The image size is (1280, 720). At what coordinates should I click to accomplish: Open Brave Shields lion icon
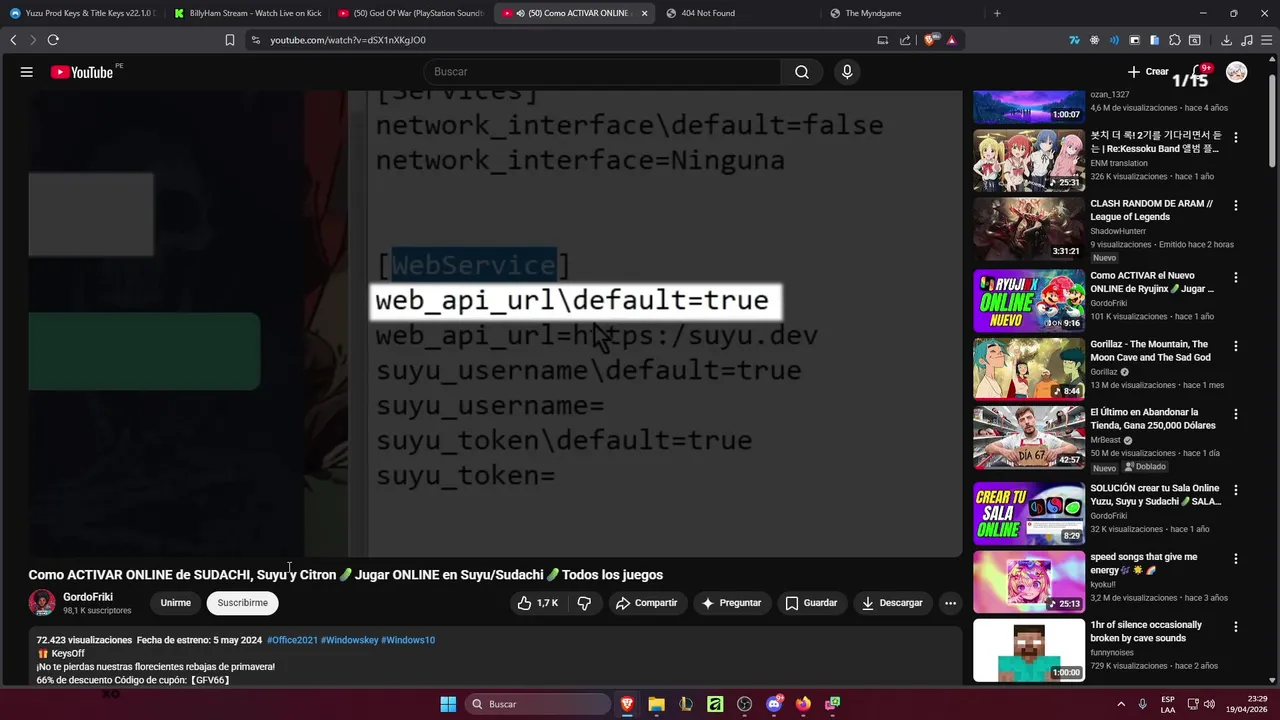point(929,40)
